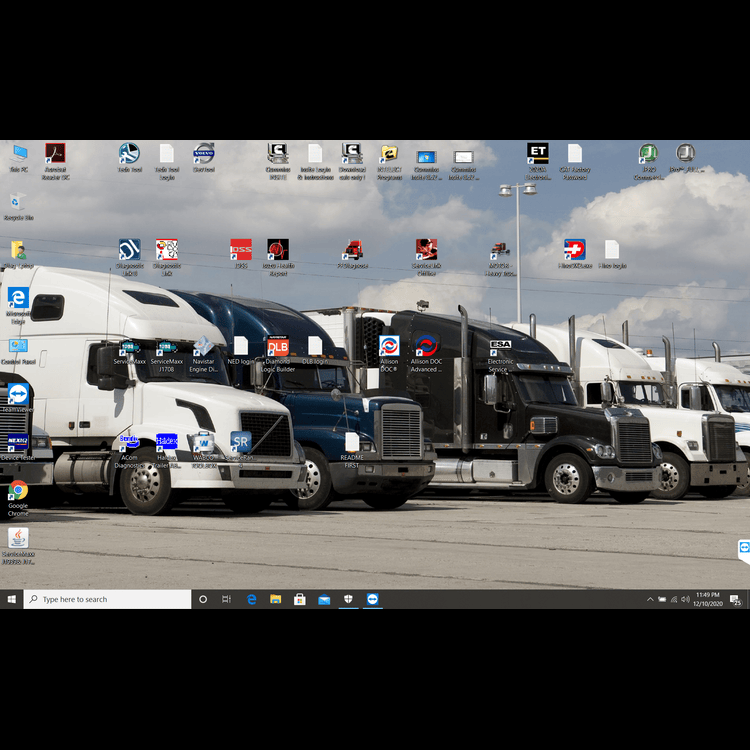Open network status tray icon

pyautogui.click(x=674, y=599)
